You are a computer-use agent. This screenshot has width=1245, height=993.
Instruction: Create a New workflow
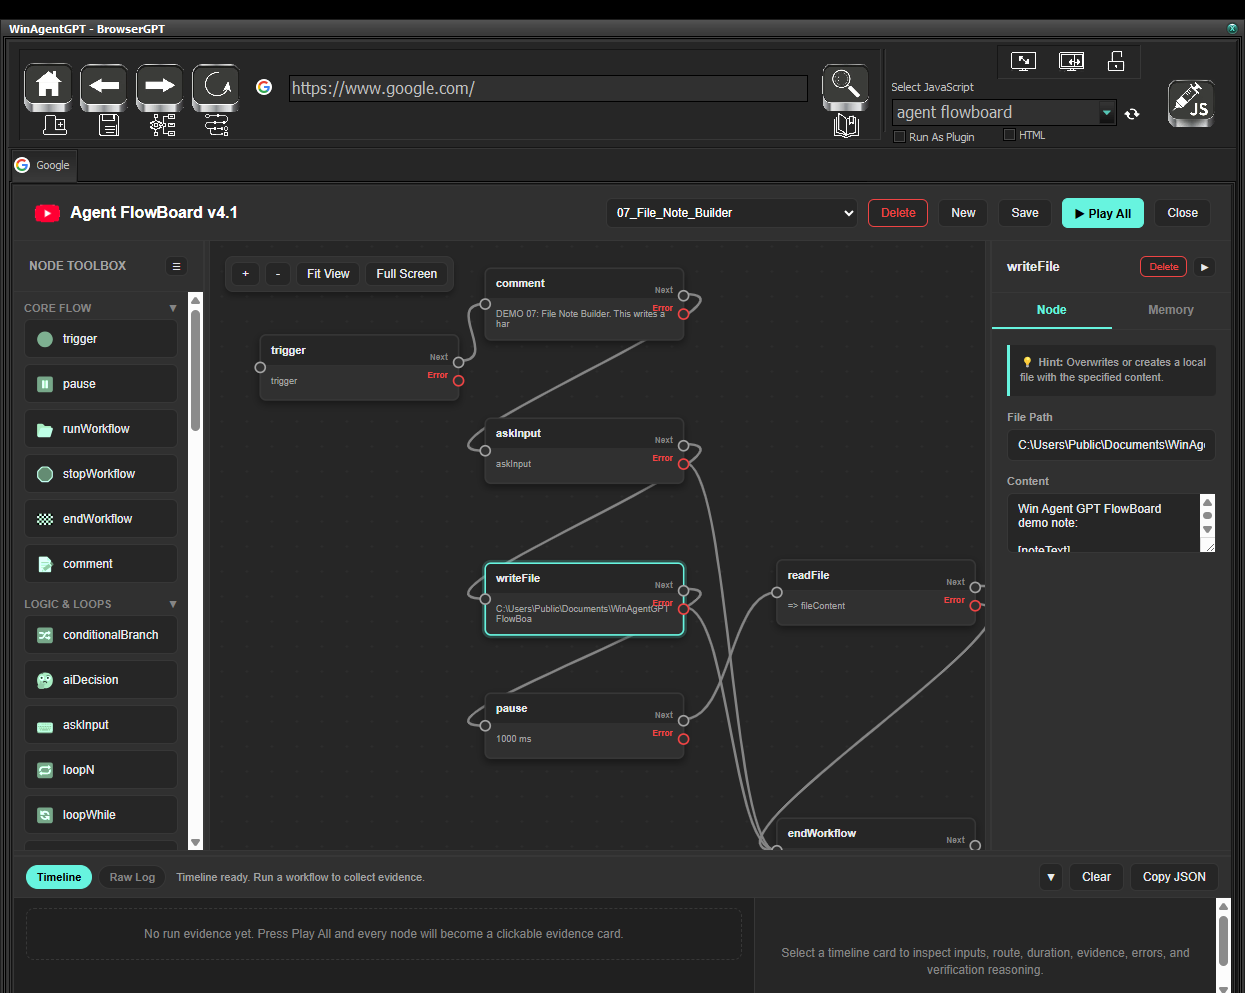[963, 213]
